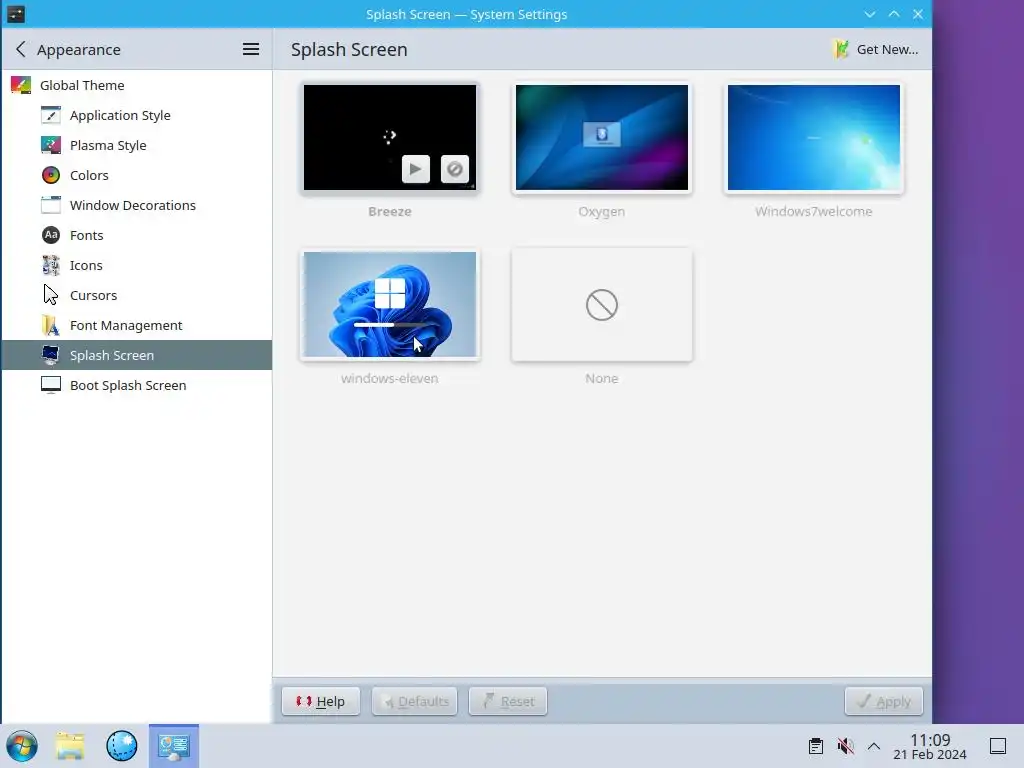This screenshot has width=1024, height=768.
Task: Click Get New... button label
Action: click(x=887, y=50)
